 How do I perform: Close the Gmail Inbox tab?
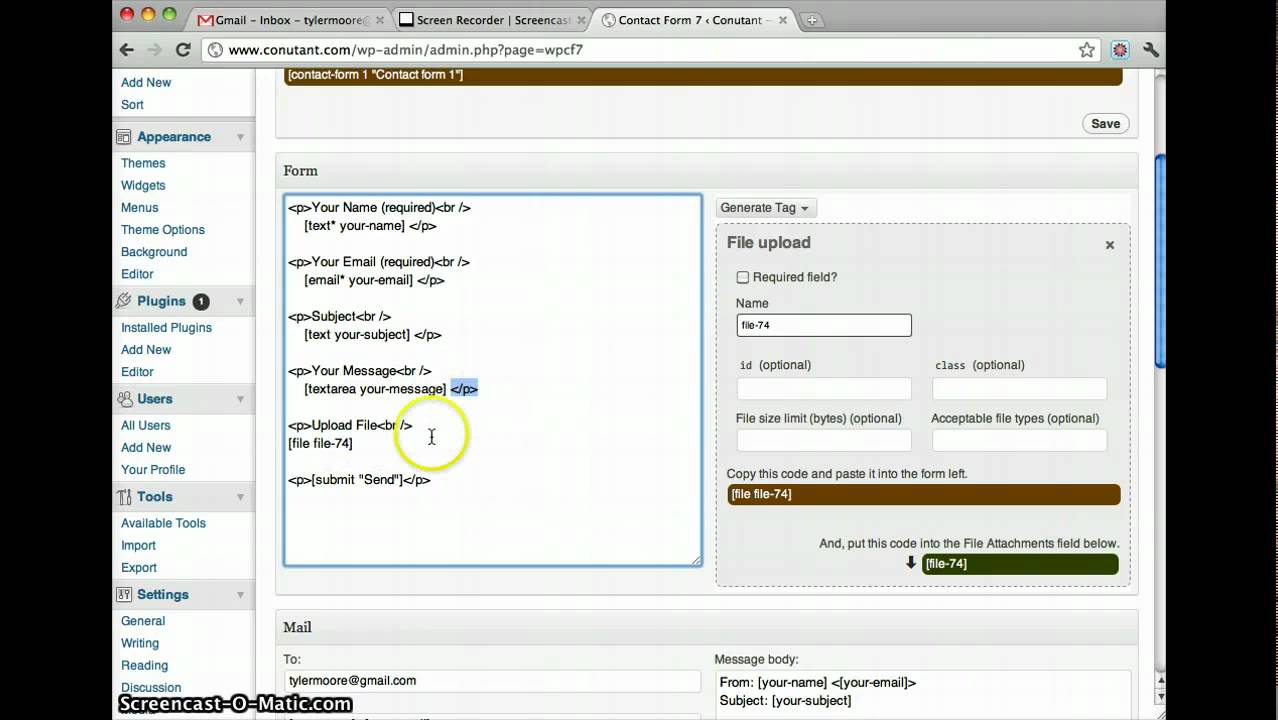[380, 20]
